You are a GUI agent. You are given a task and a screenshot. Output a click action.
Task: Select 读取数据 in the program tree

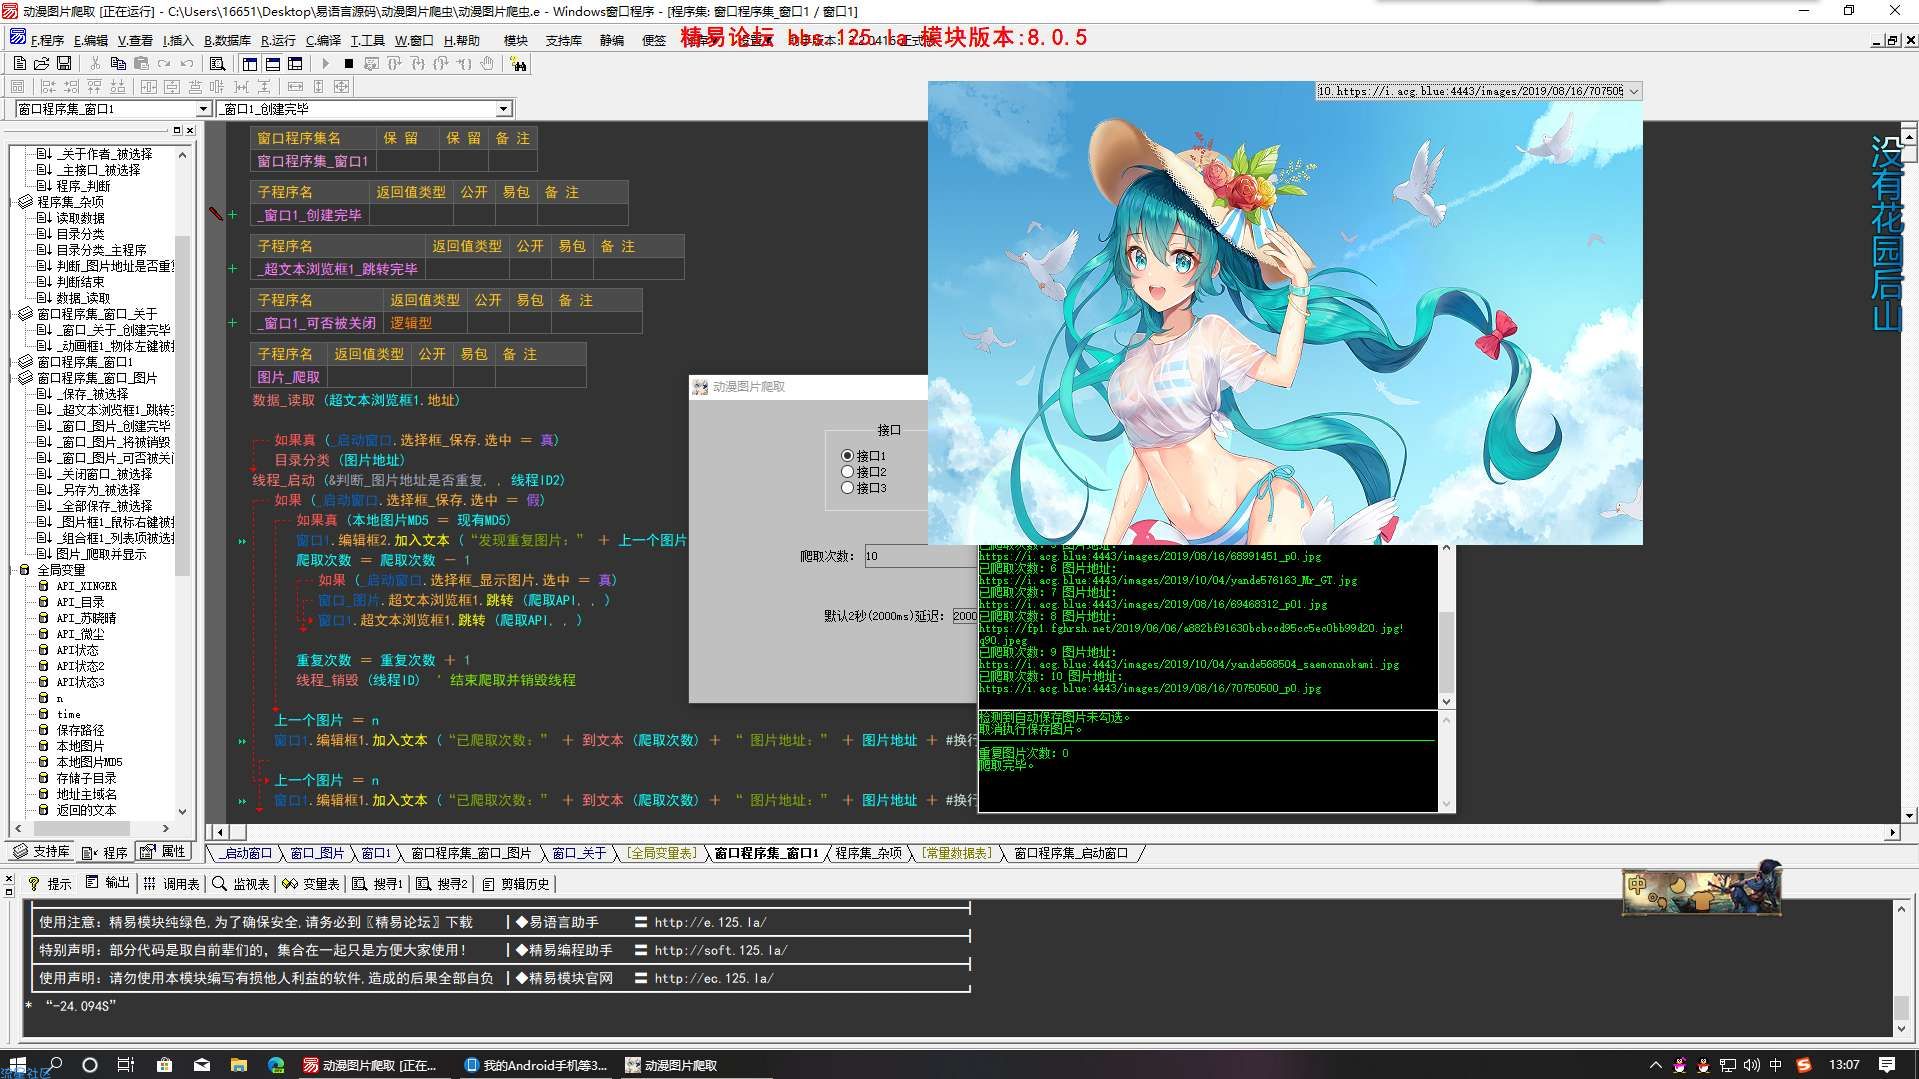(x=80, y=218)
